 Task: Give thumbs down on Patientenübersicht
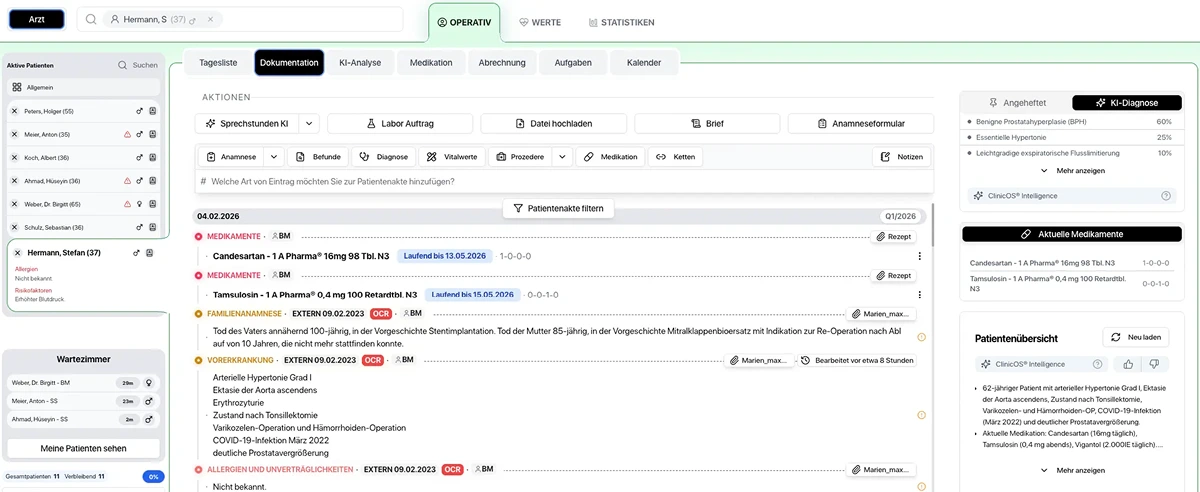1154,364
